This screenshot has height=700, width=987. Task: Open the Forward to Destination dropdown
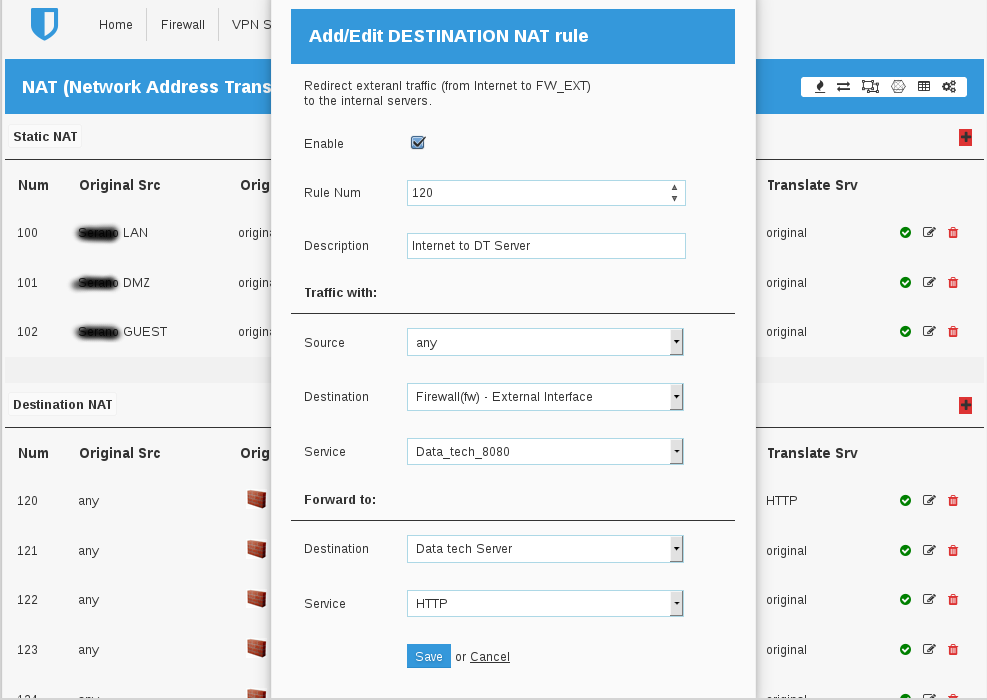pyautogui.click(x=545, y=549)
